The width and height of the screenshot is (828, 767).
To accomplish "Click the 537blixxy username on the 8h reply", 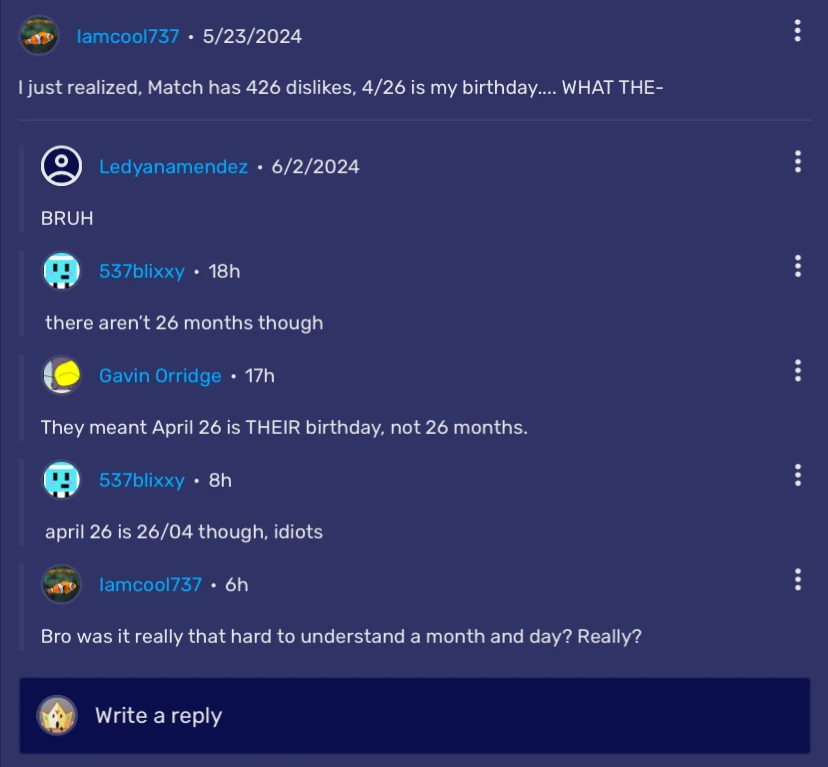I will coord(142,481).
